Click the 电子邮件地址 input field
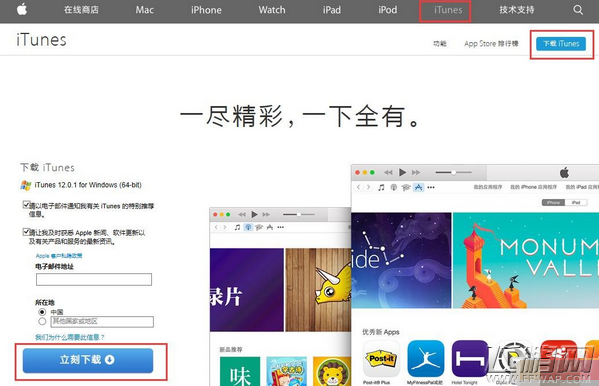599x386 pixels. click(94, 279)
